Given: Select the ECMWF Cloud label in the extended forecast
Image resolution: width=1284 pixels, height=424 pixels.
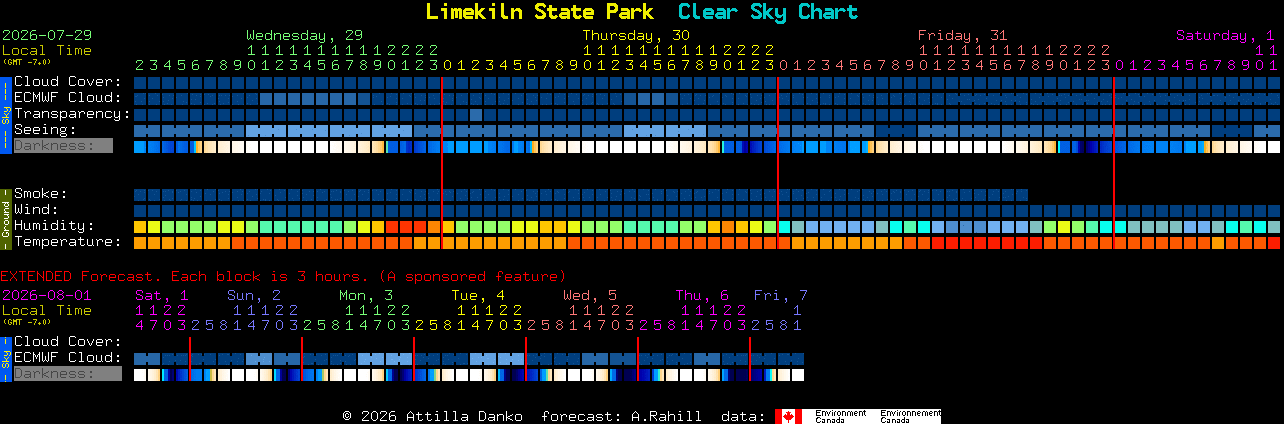Looking at the screenshot, I should click(68, 358).
